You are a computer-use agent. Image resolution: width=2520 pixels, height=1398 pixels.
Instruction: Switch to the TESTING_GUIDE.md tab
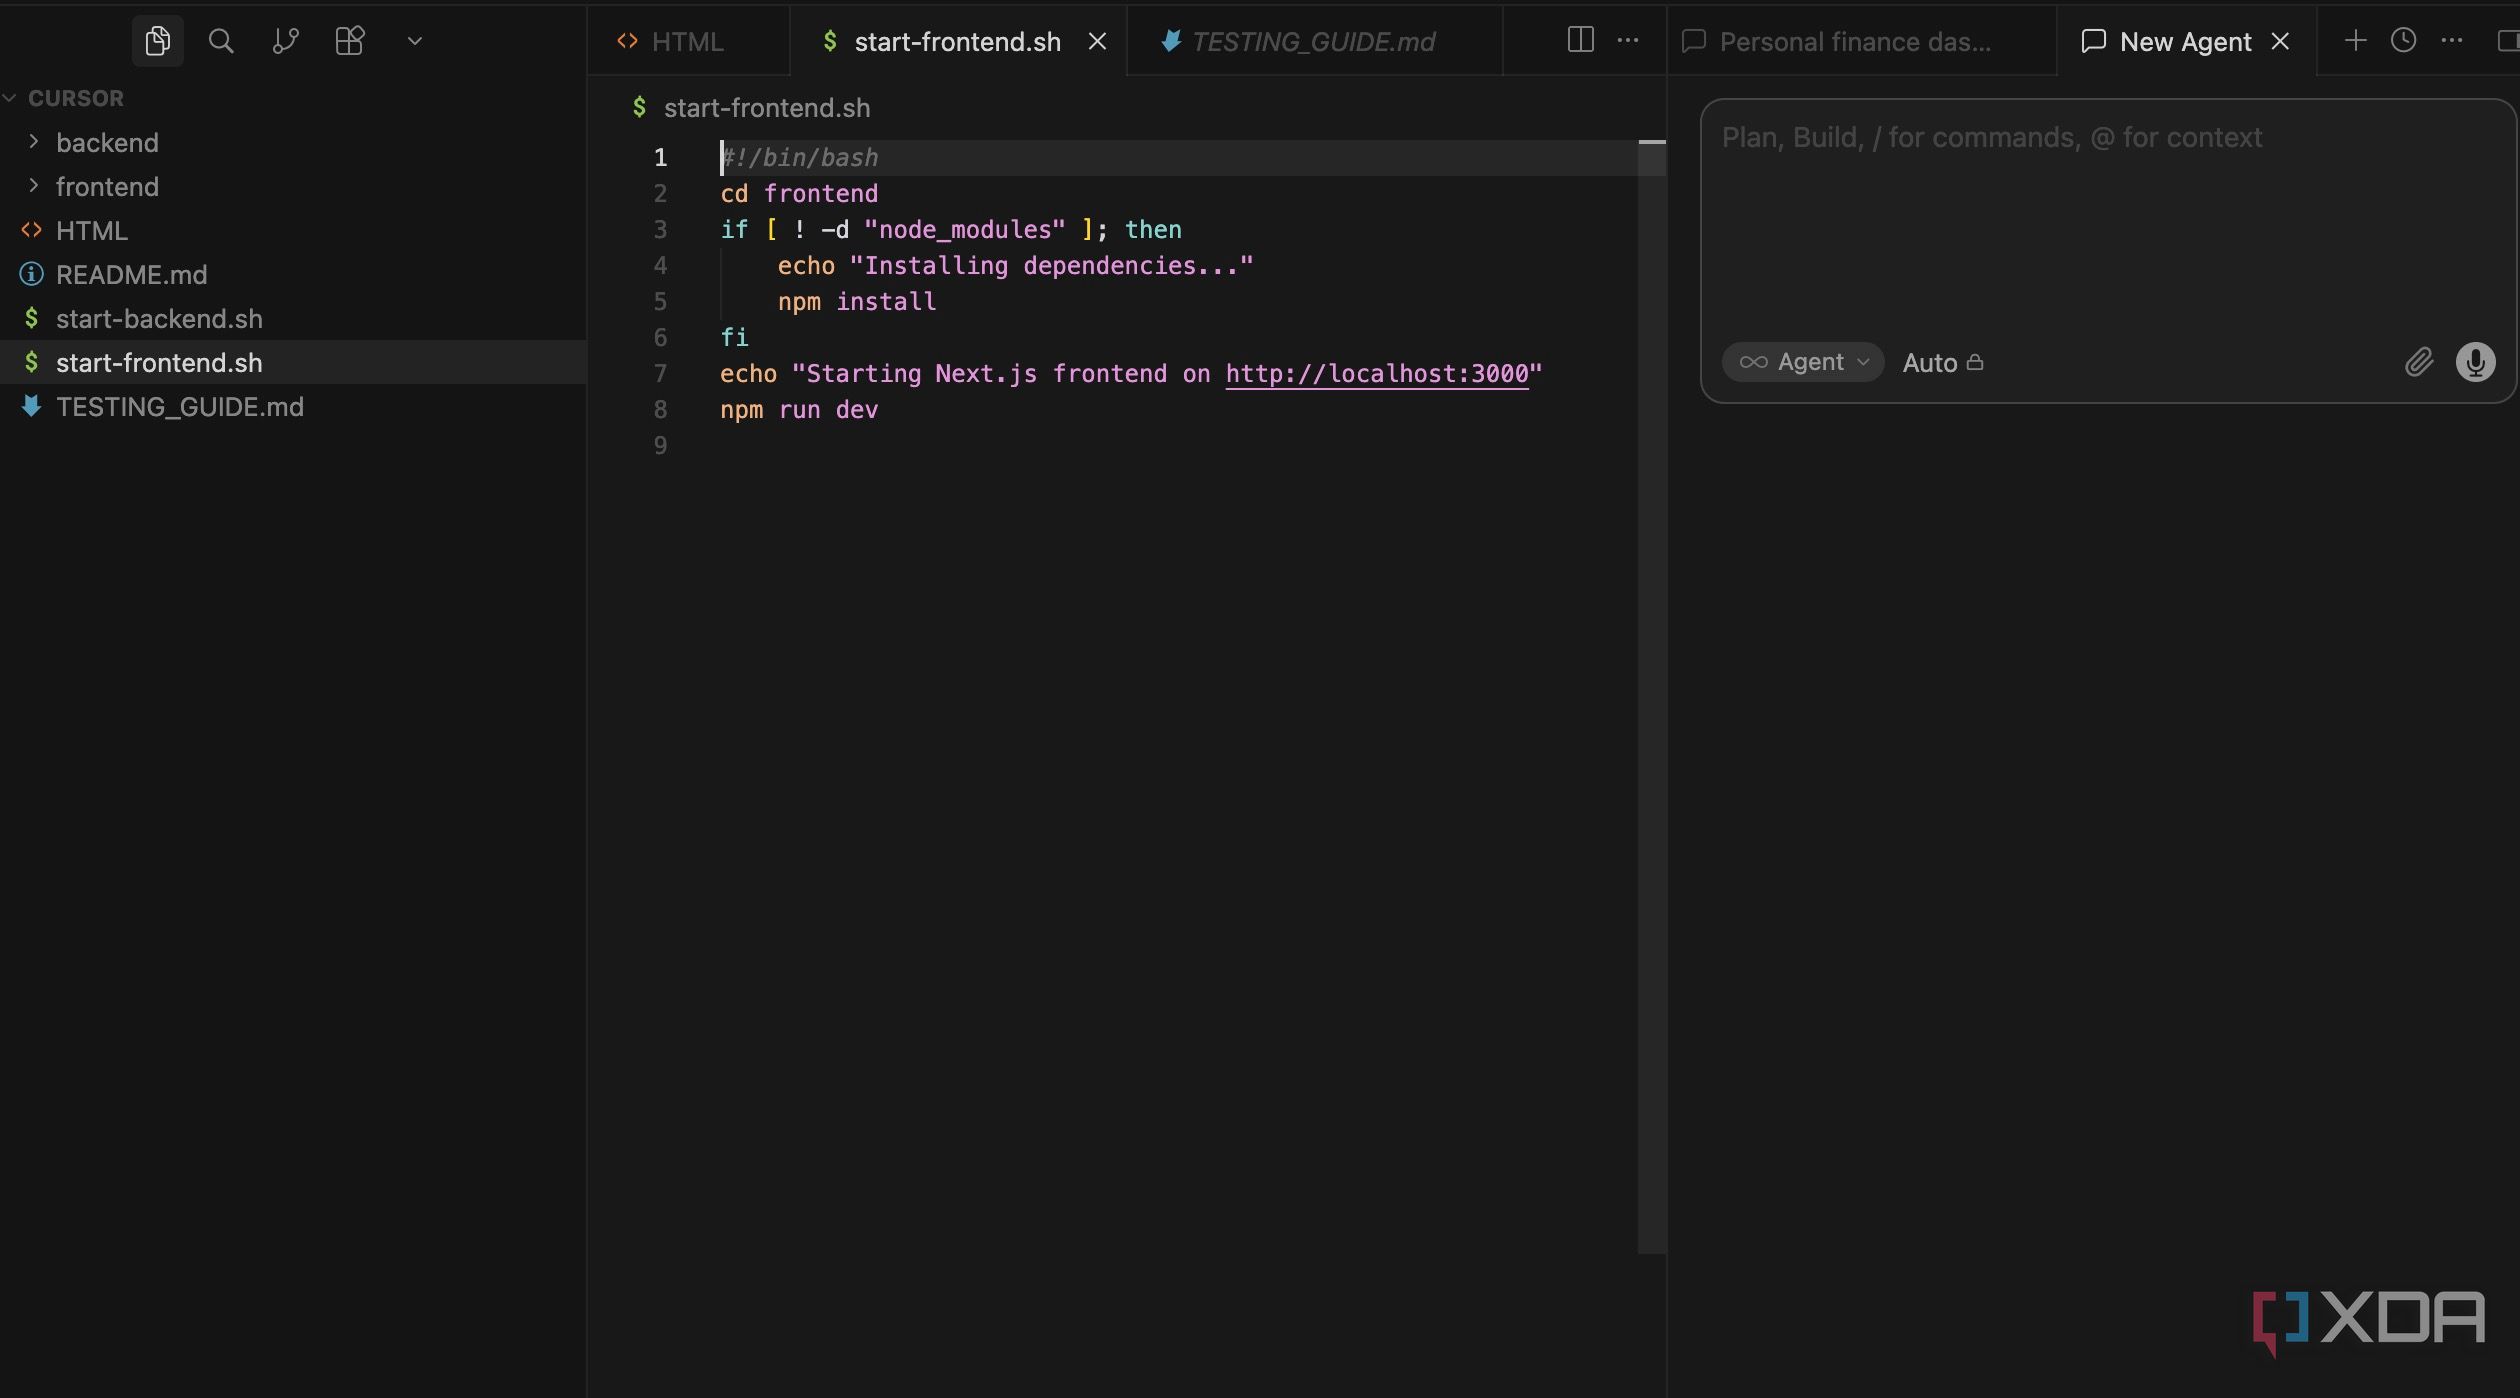point(1314,41)
